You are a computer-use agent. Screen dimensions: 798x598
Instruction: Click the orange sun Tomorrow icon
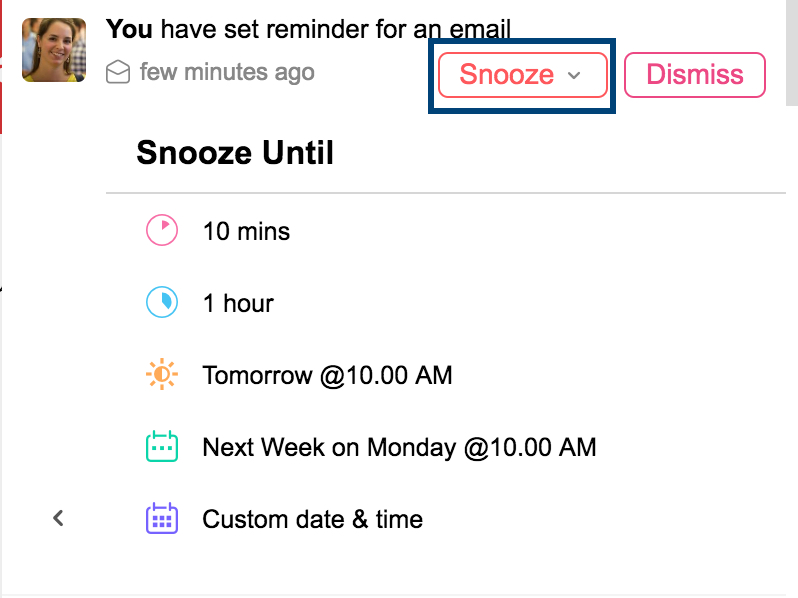click(x=162, y=375)
